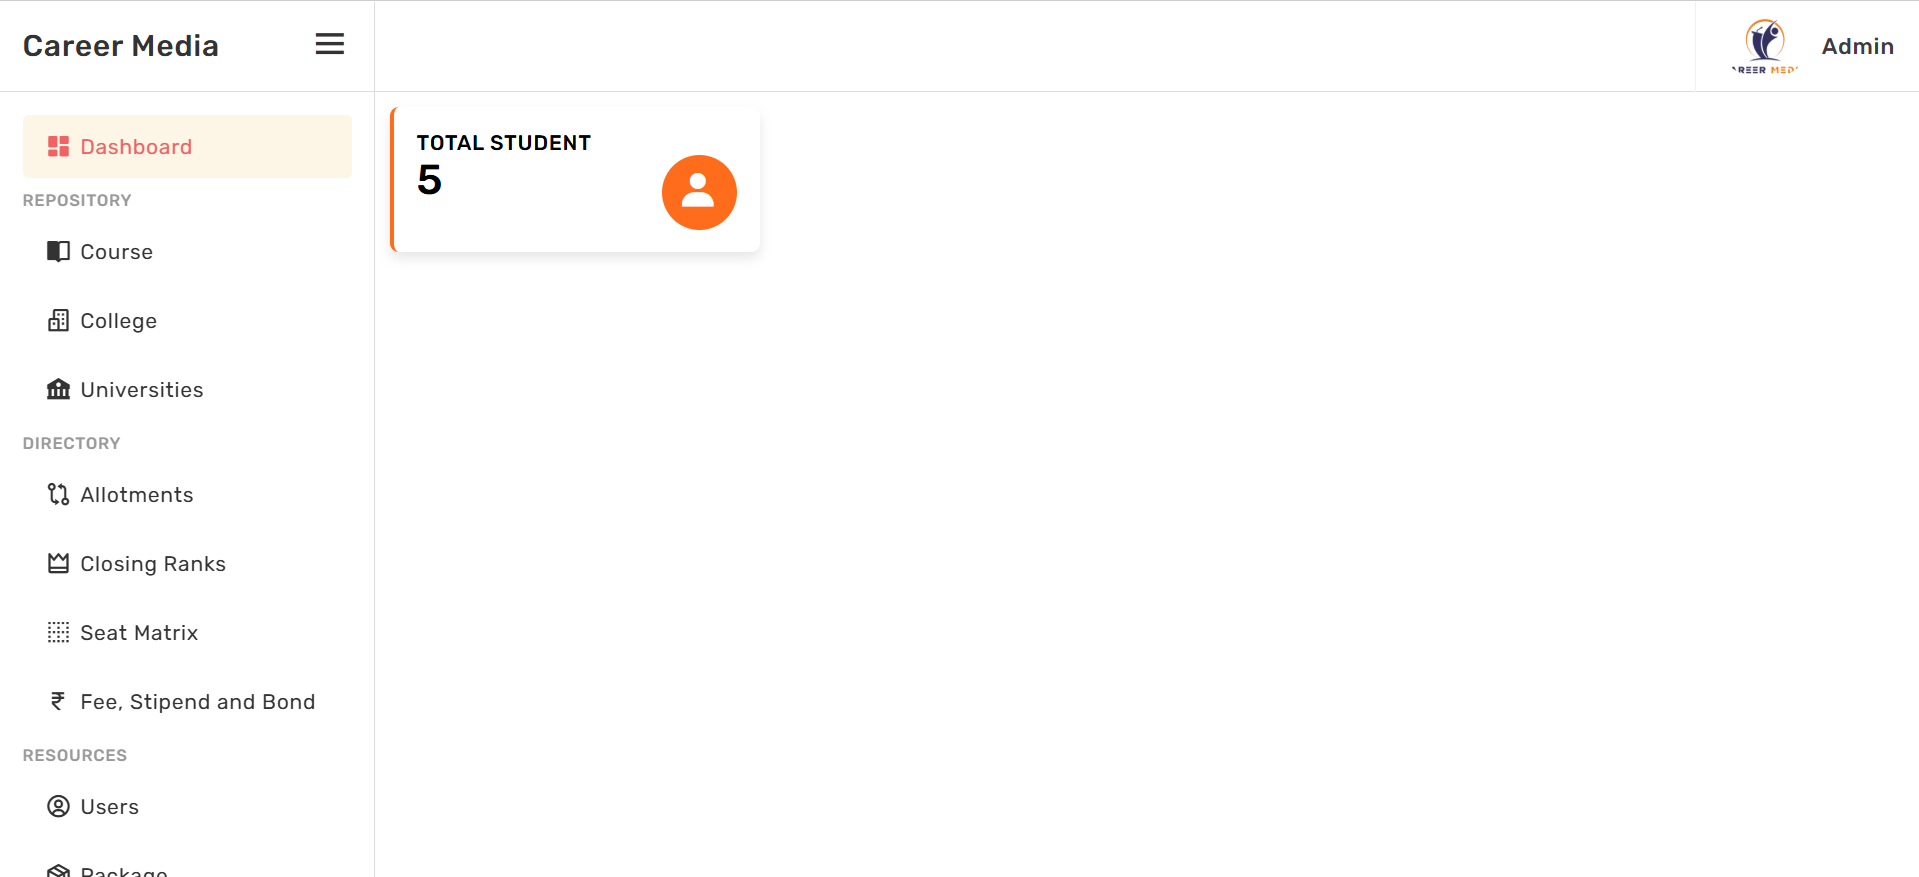Go to the Universities page
Image resolution: width=1919 pixels, height=877 pixels.
pos(142,390)
